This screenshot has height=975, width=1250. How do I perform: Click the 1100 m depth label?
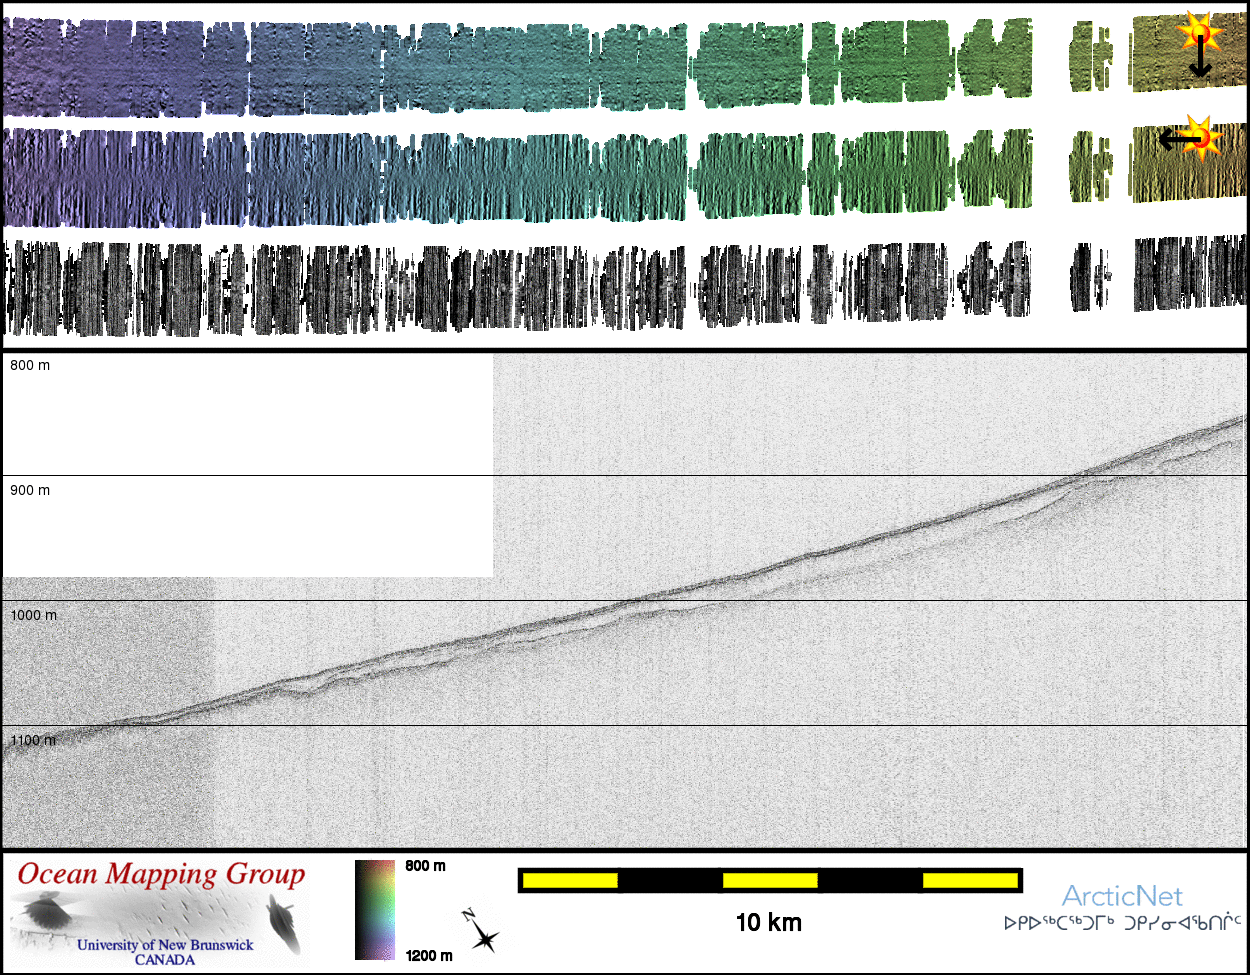[33, 740]
